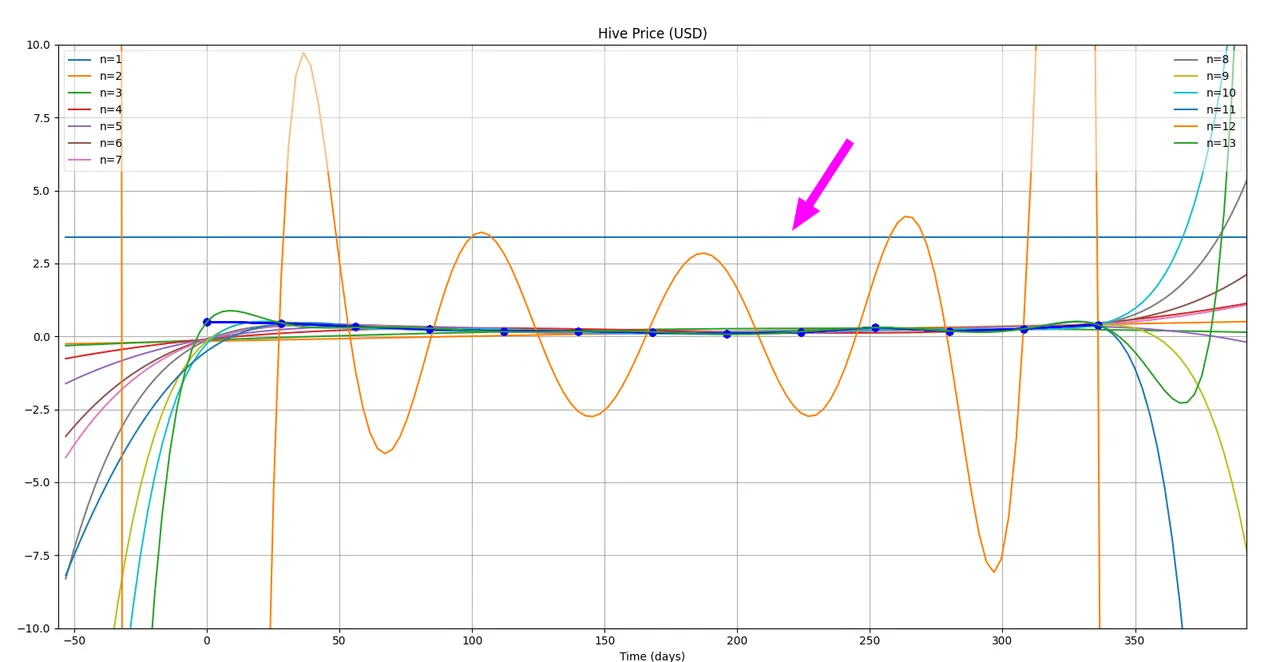Select the n=11 legend label
Screen dimensions: 1280x662
[x=1220, y=110]
